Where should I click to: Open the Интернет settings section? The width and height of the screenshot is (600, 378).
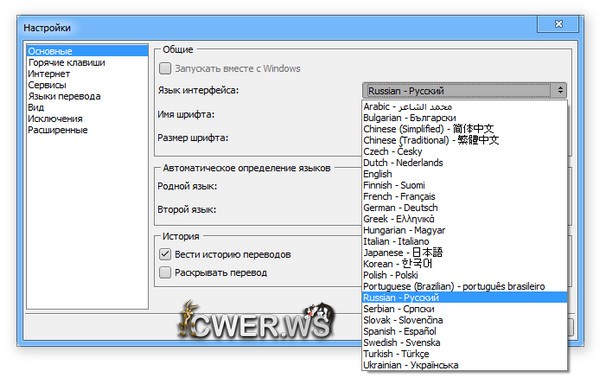(x=87, y=73)
